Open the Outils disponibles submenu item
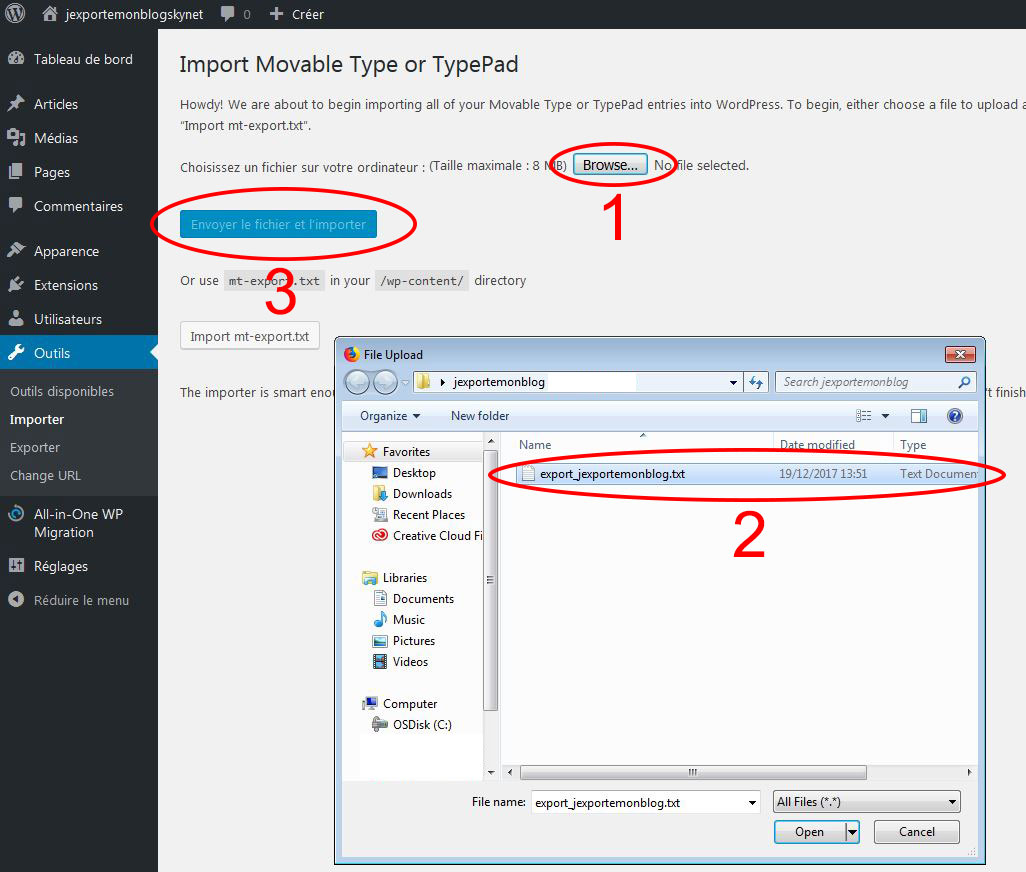1026x872 pixels. [62, 391]
